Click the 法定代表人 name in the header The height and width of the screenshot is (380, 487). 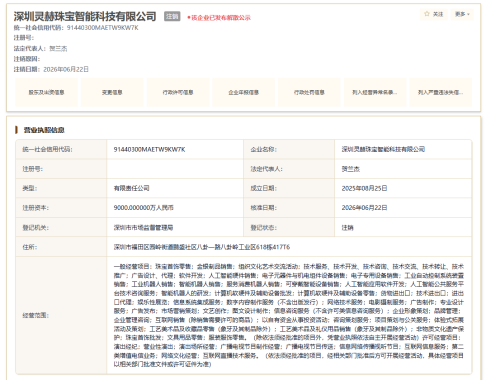[58, 49]
